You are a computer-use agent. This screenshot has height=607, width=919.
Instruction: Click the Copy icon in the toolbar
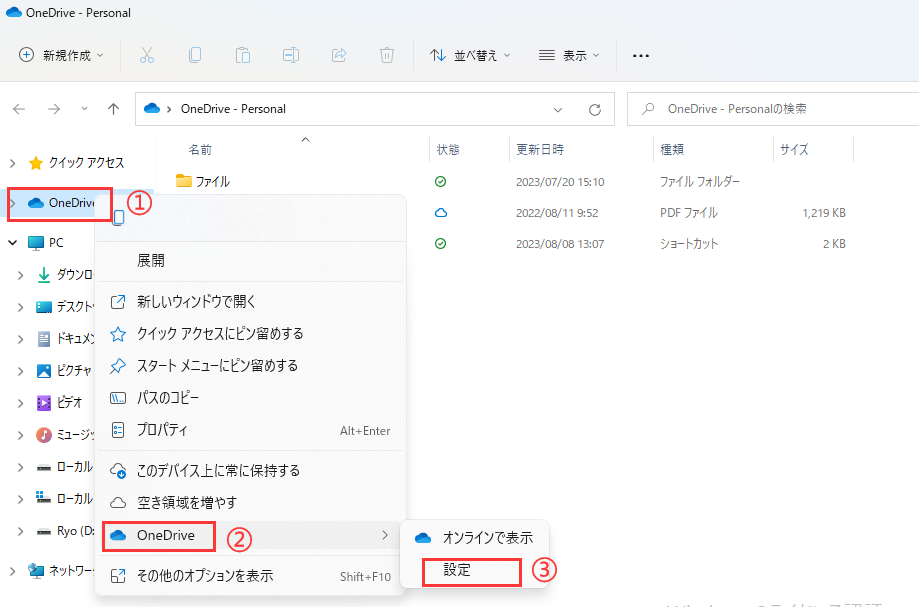point(195,55)
